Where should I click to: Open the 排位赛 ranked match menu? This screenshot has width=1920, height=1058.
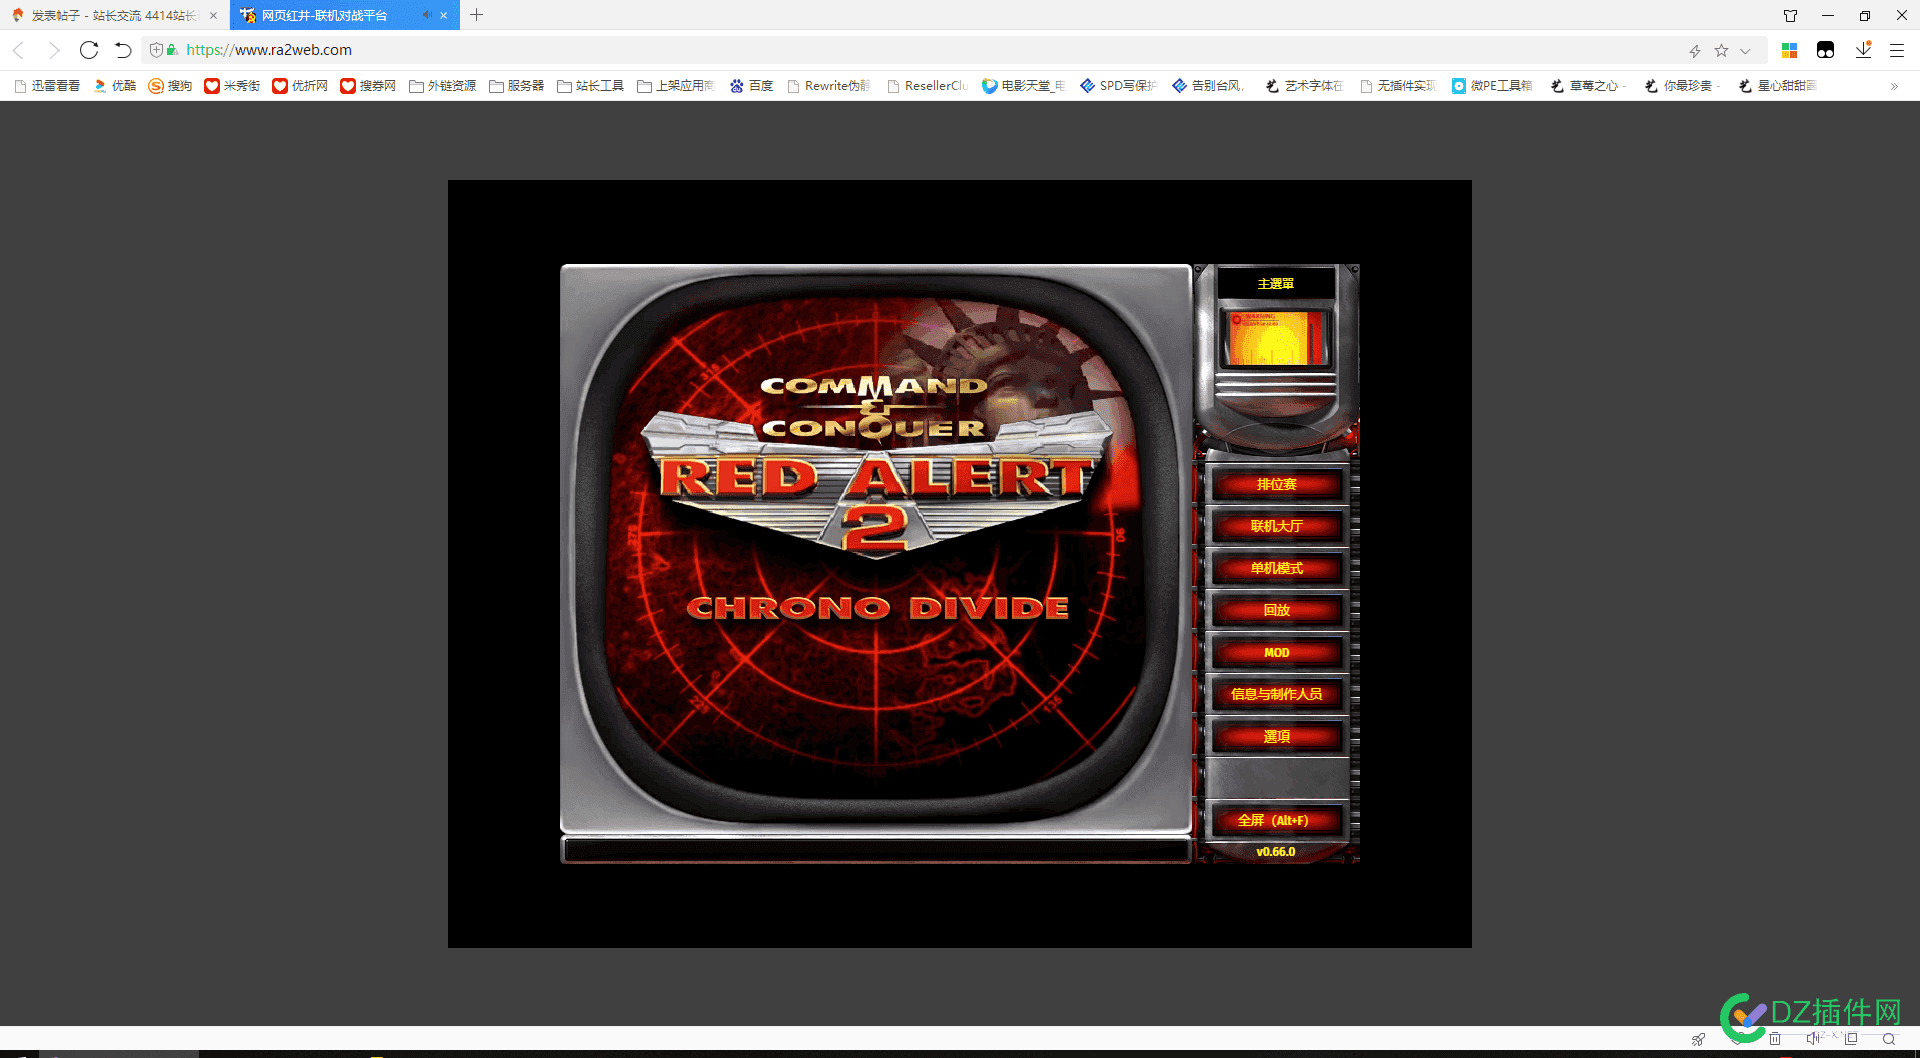coord(1276,484)
